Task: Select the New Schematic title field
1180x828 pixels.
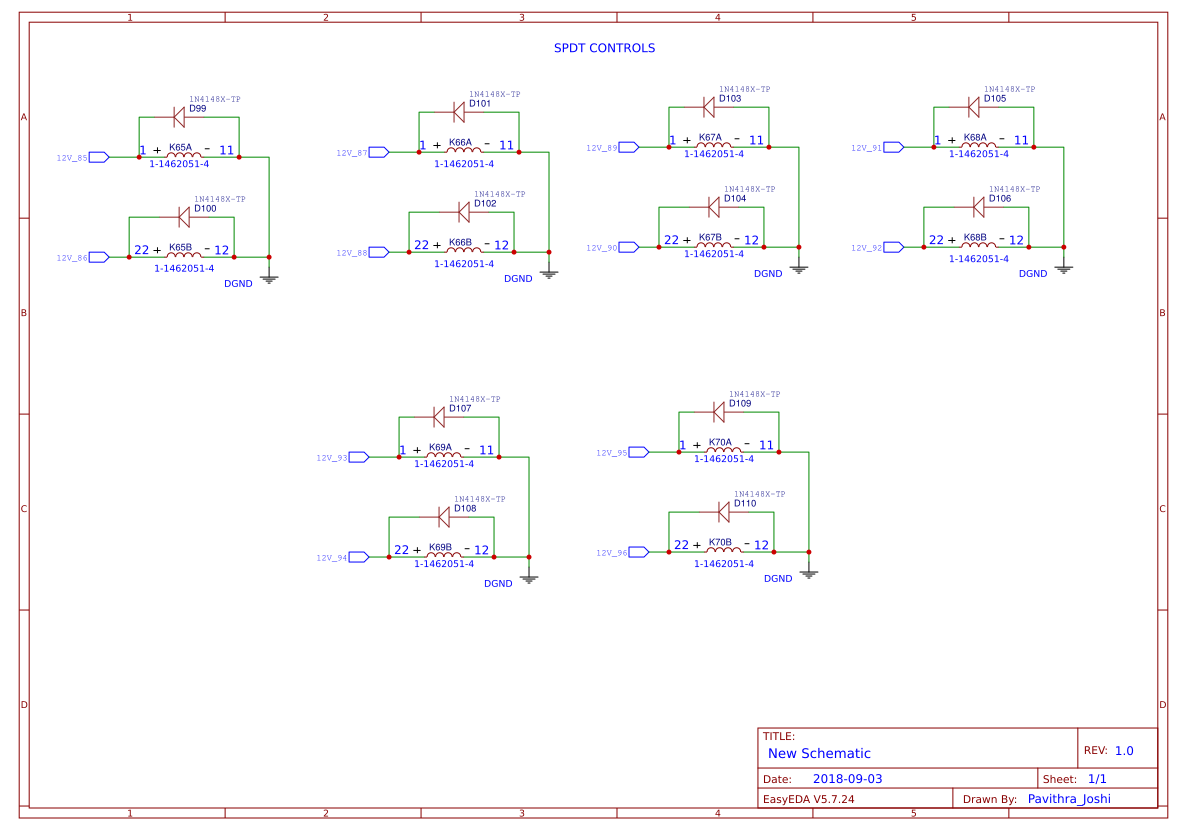Action: click(x=820, y=753)
